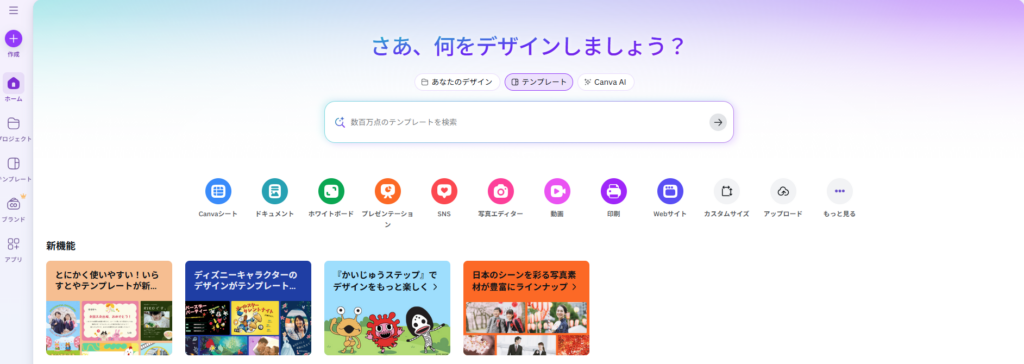
Task: Open the 写真エディター camera icon
Action: pos(501,191)
